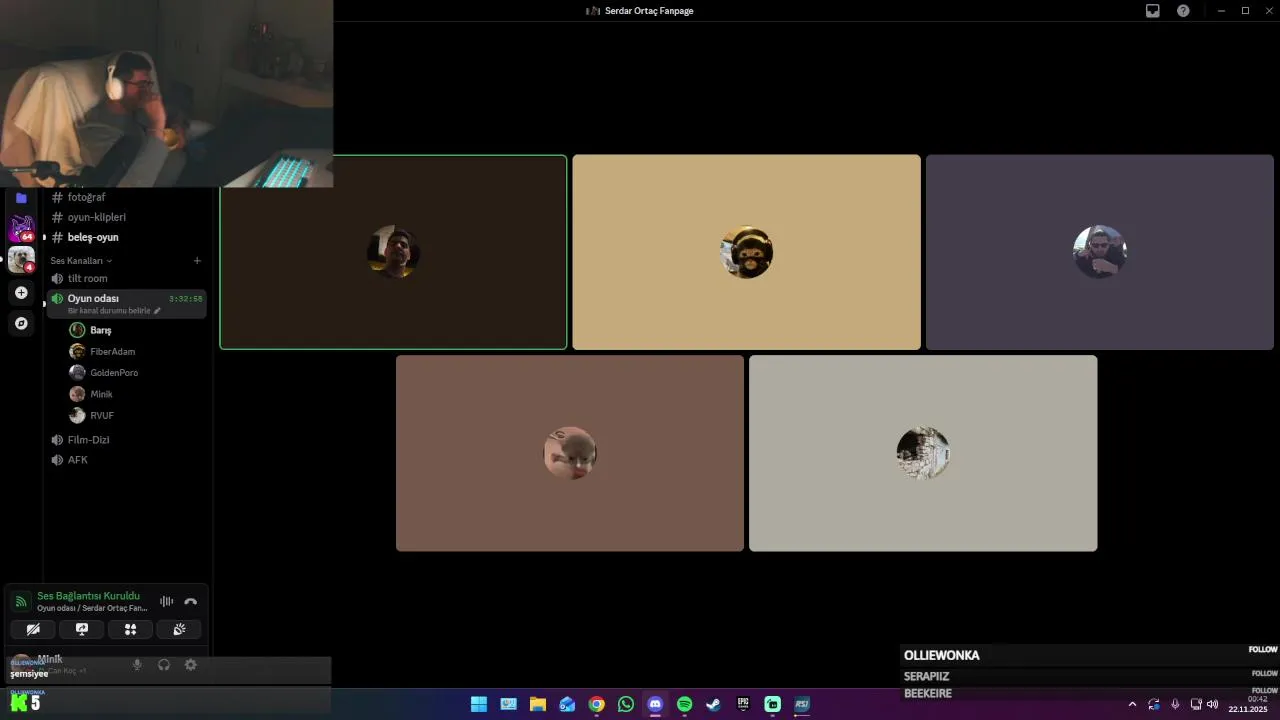
Task: Open the Windows File Explorer folder in the taskbar
Action: 538,704
